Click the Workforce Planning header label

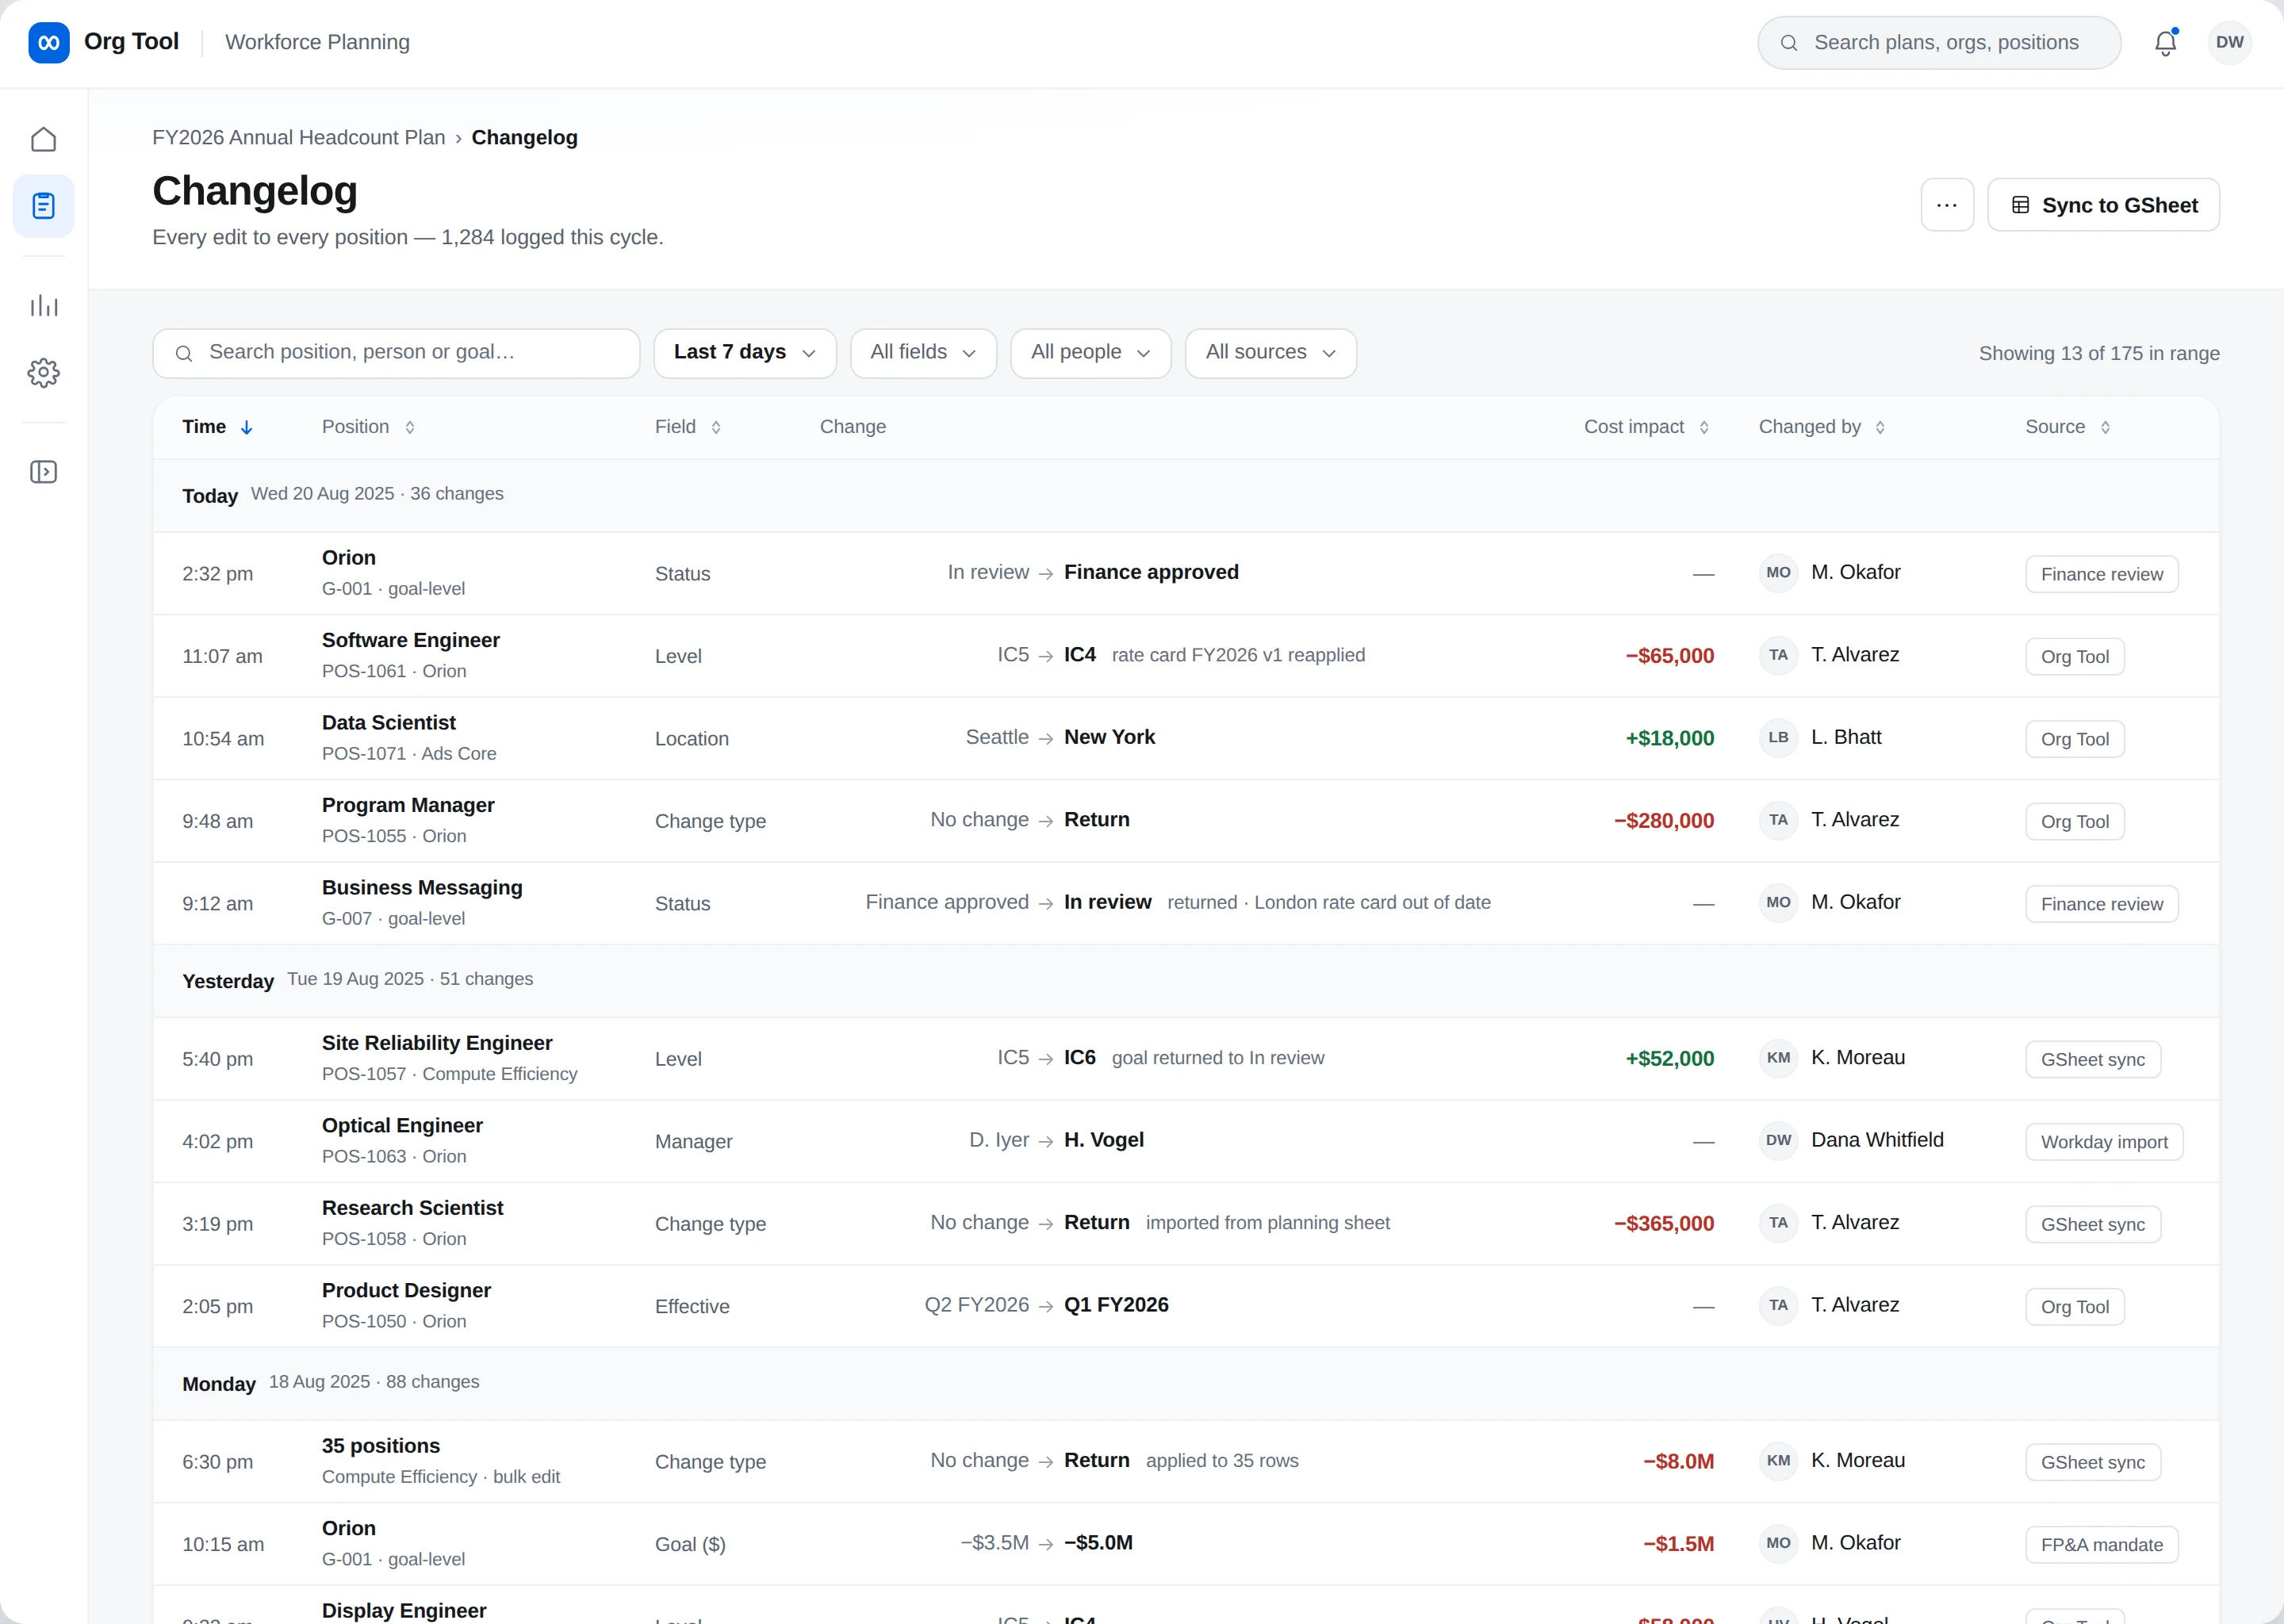pos(317,42)
